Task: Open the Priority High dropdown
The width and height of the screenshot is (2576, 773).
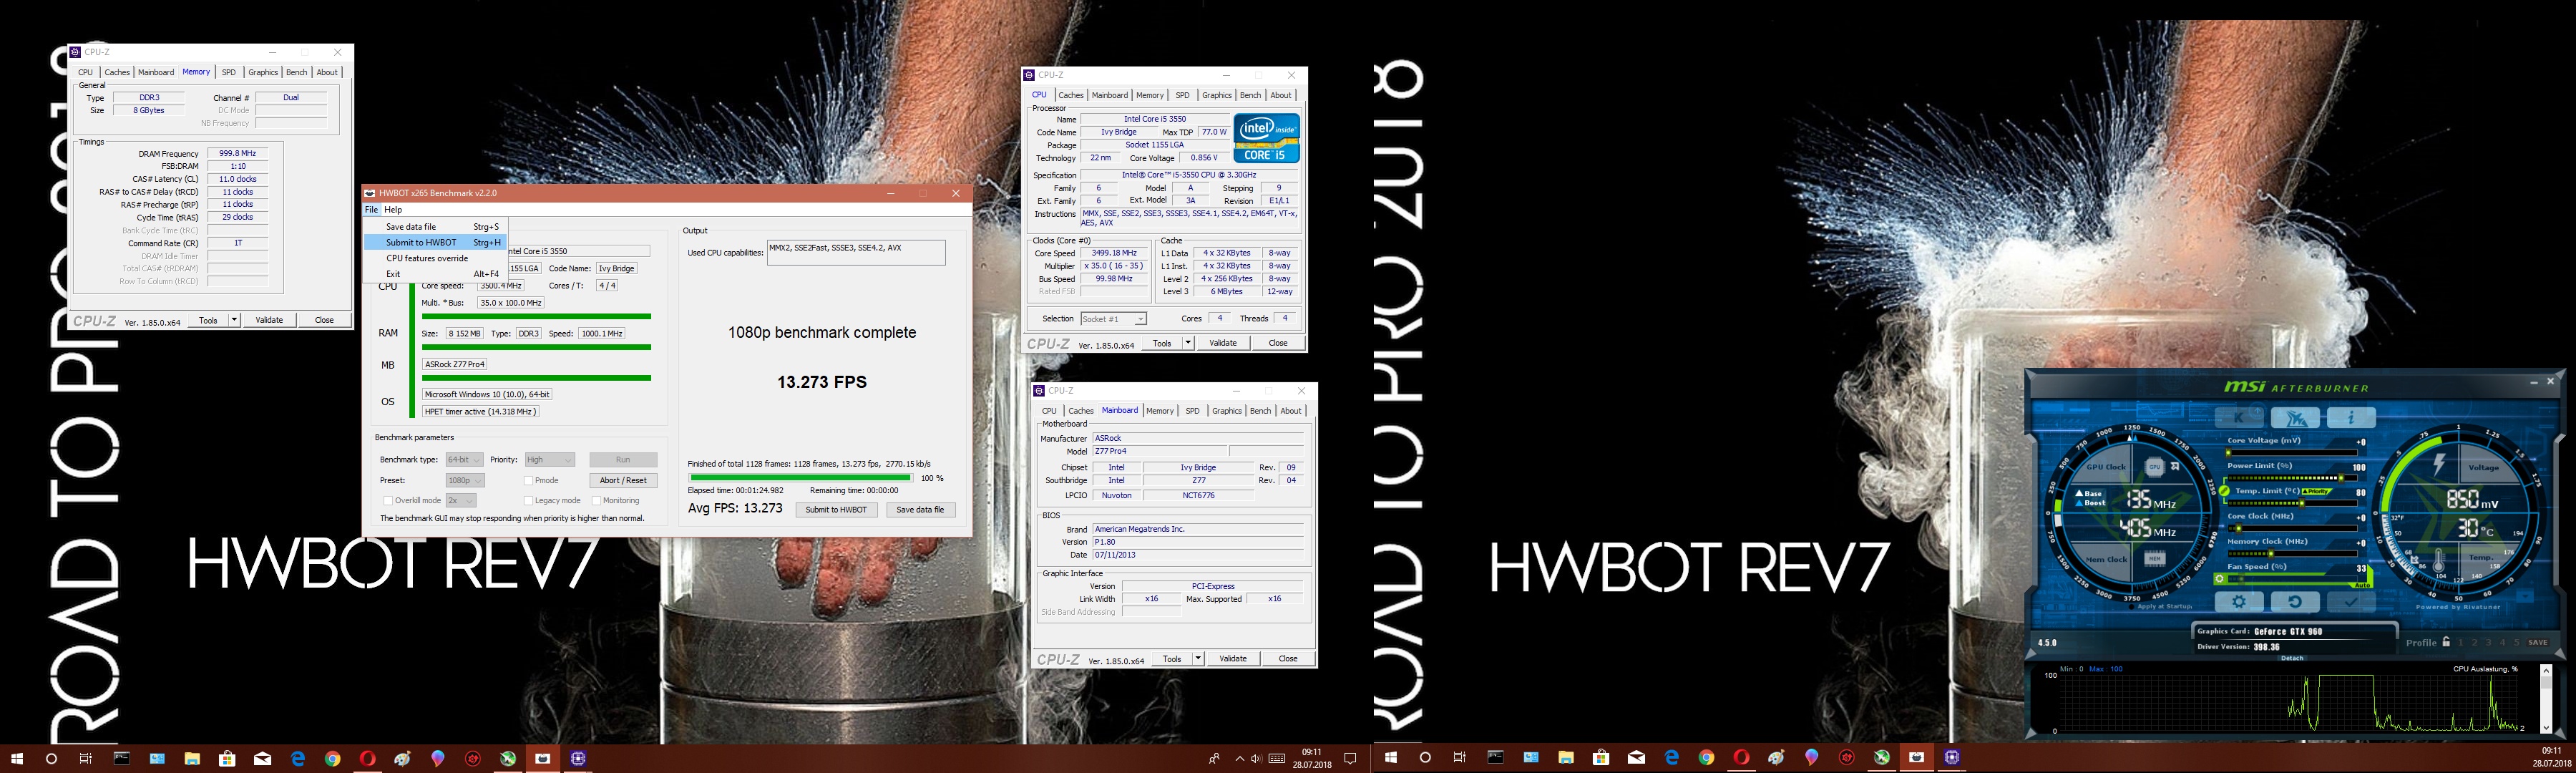Action: 549,460
